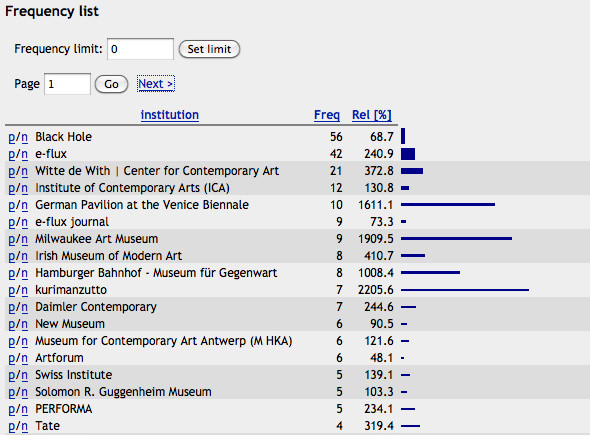Click the blue bar in the kurimanzutto row
The width and height of the screenshot is (590, 435).
pyautogui.click(x=465, y=290)
